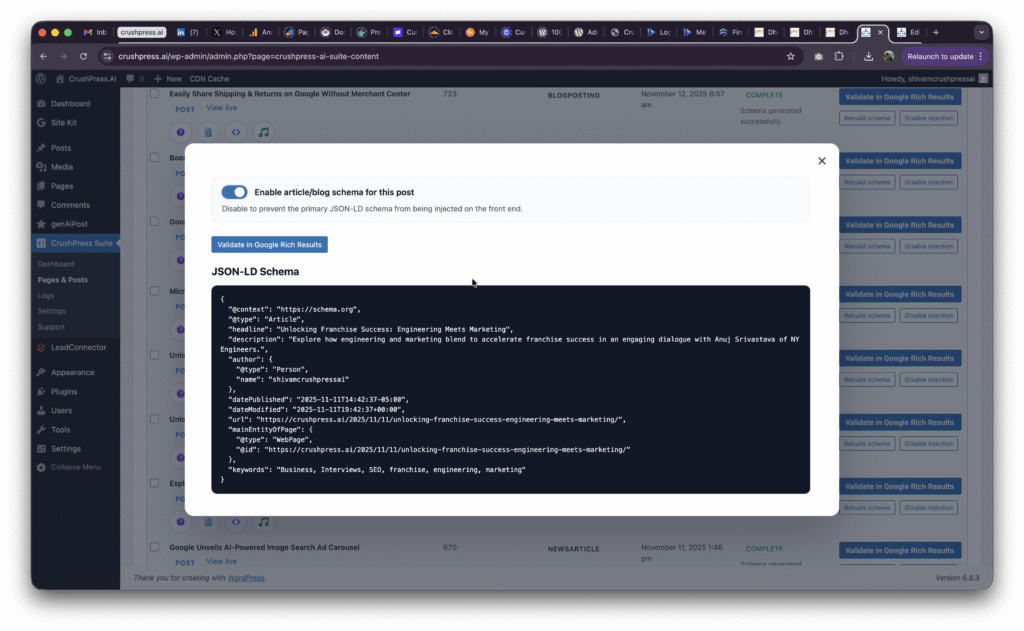Open Support submenu item

(51, 327)
